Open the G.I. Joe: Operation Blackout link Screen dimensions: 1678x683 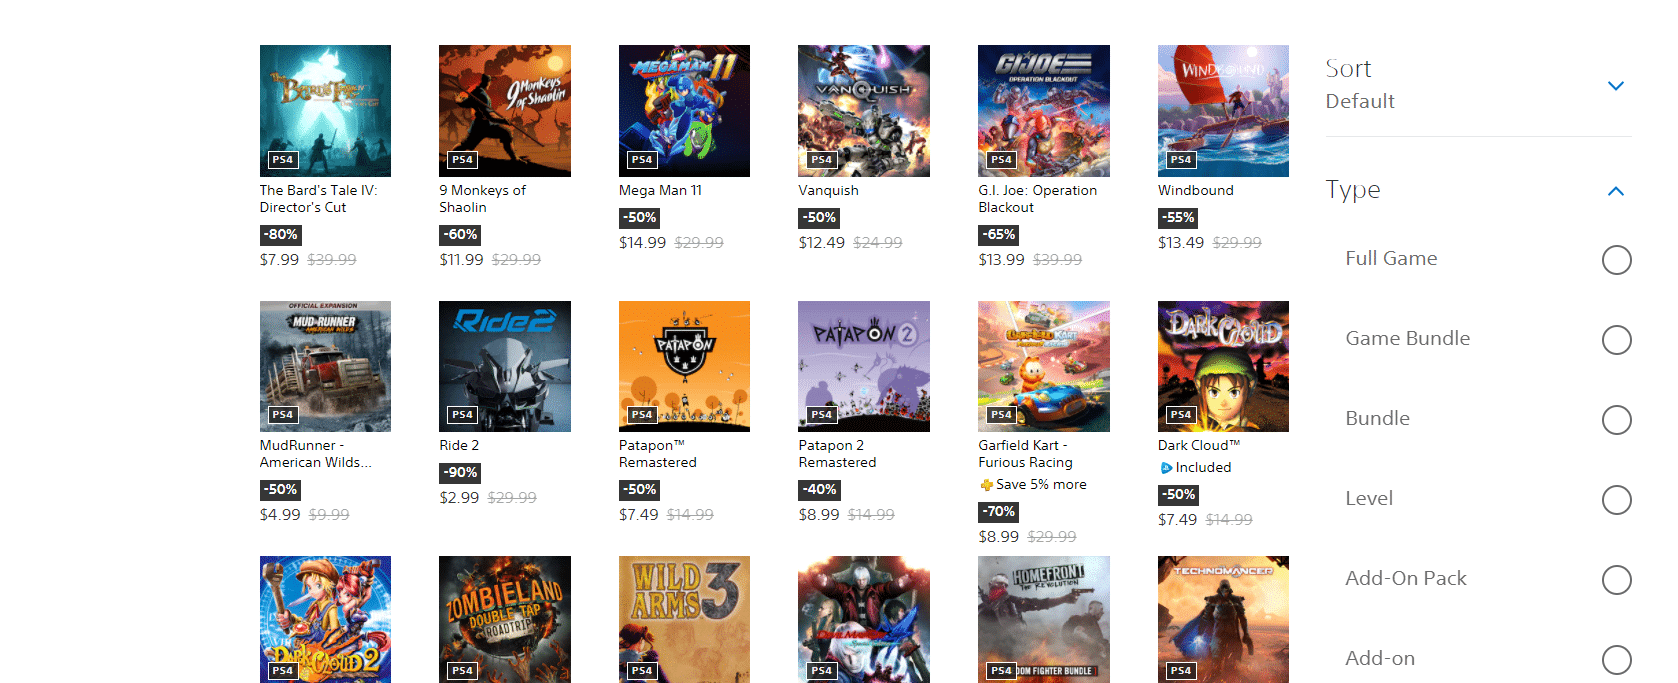(x=1037, y=199)
